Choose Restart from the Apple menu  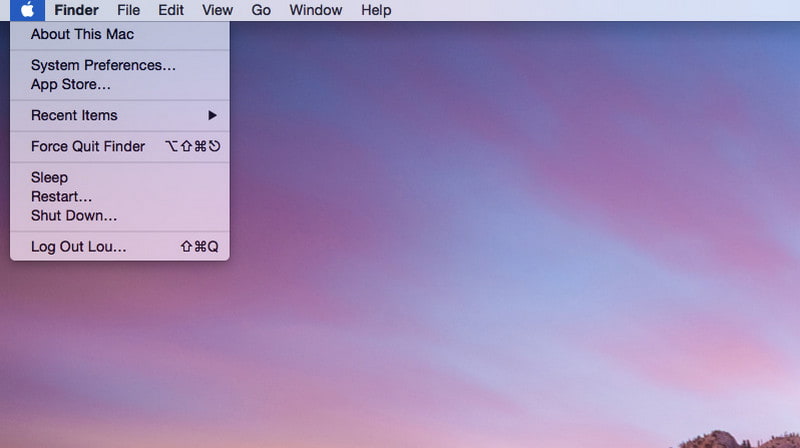click(x=61, y=196)
